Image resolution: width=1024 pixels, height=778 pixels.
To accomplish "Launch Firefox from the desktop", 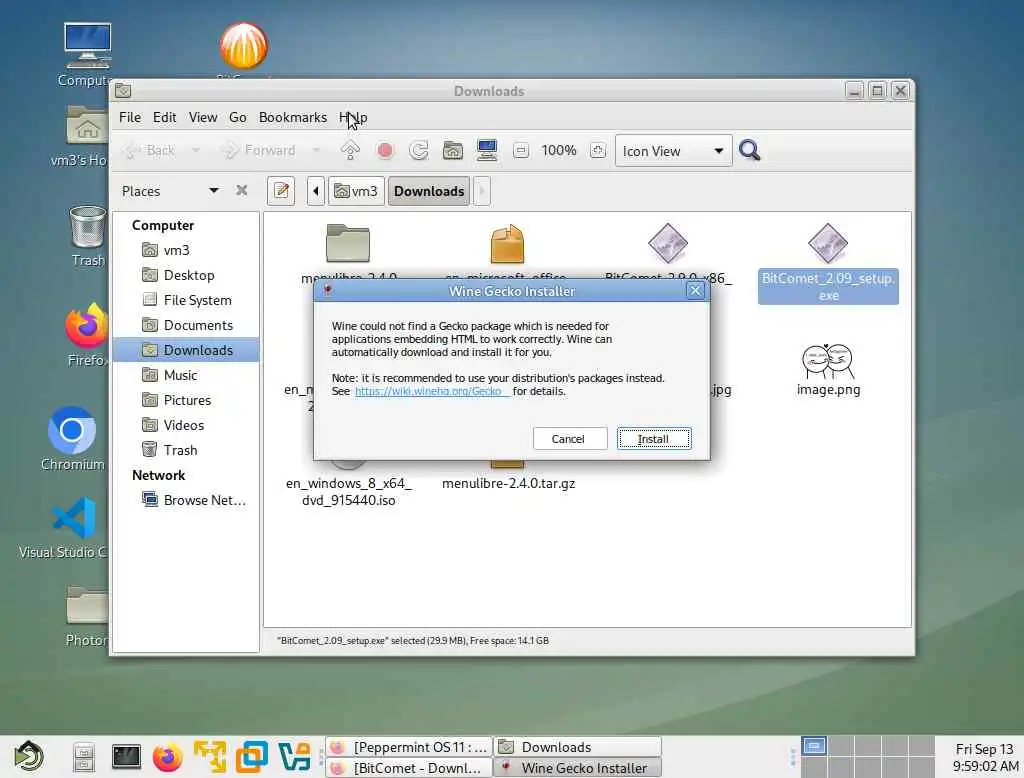I will coord(86,326).
